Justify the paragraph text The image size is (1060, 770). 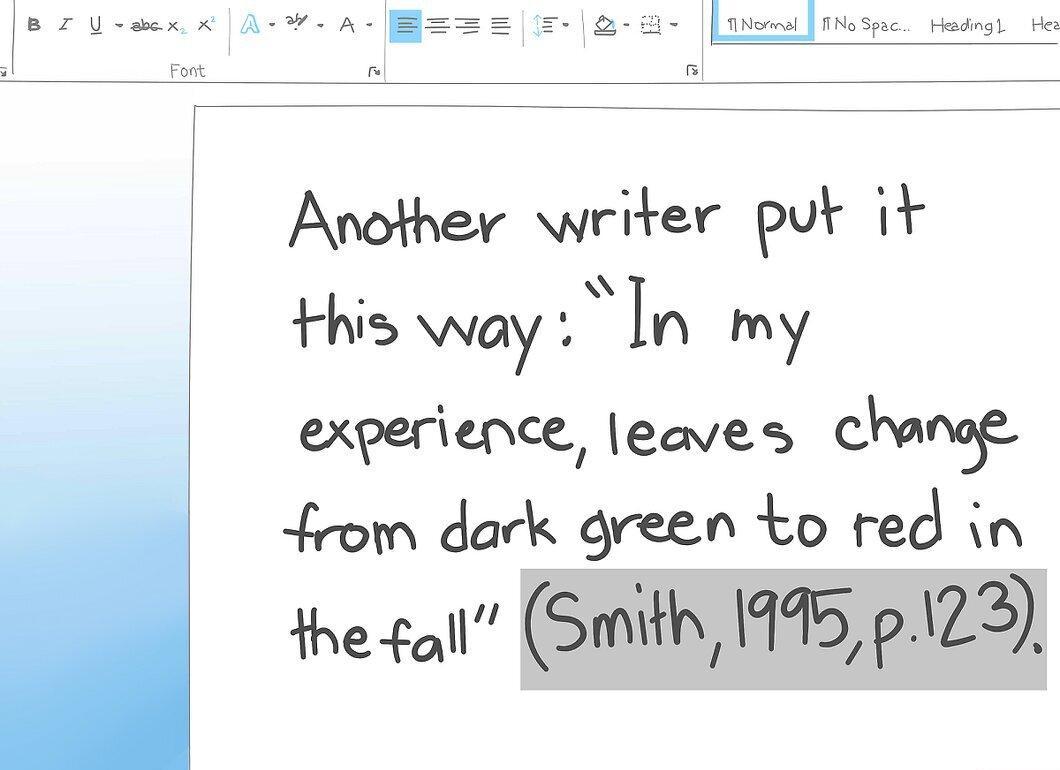pos(500,26)
